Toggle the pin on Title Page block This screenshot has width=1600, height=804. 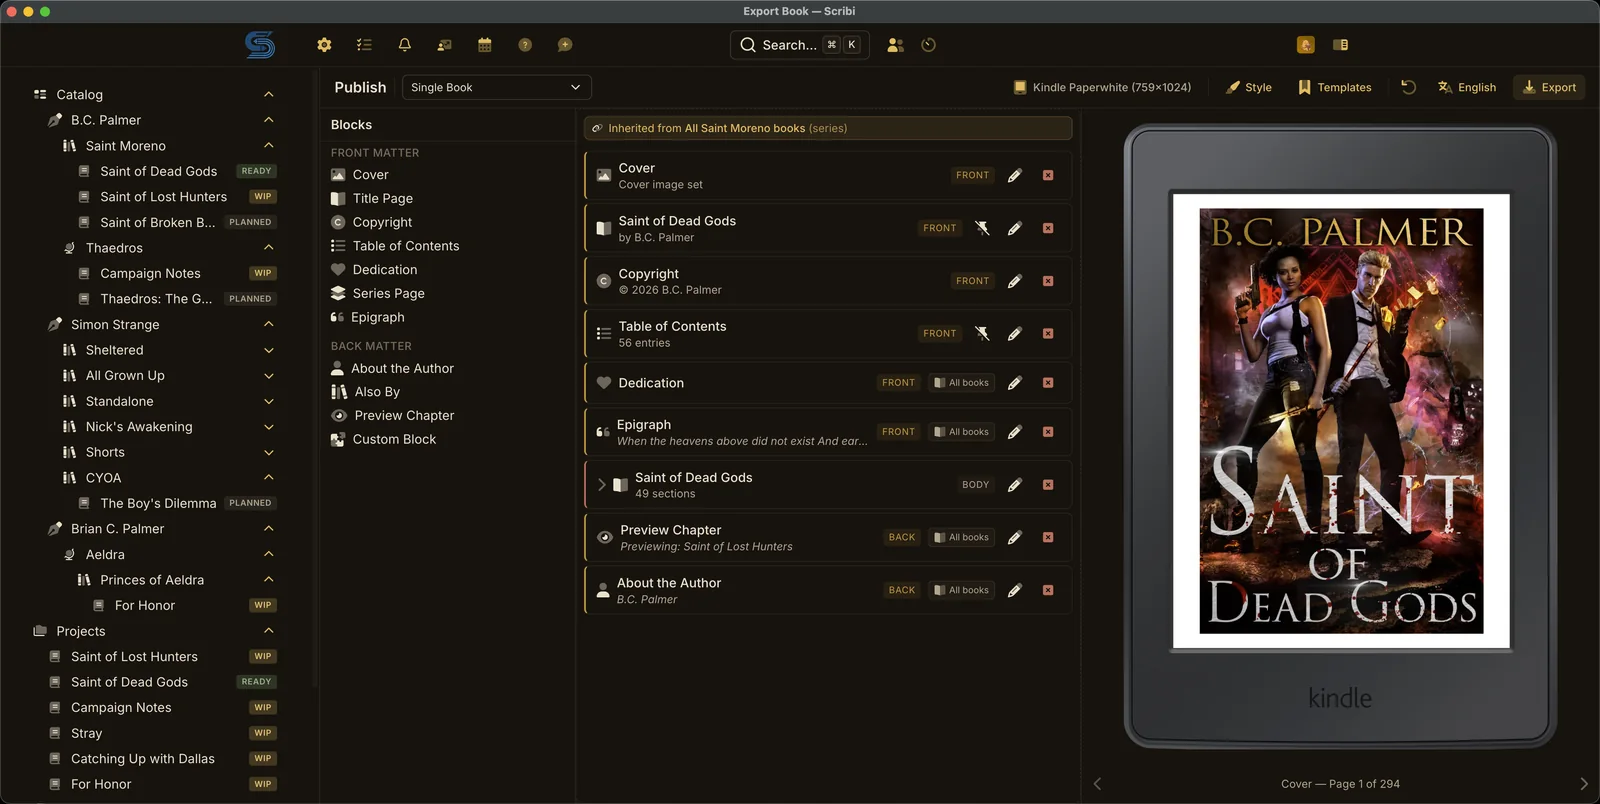click(982, 228)
